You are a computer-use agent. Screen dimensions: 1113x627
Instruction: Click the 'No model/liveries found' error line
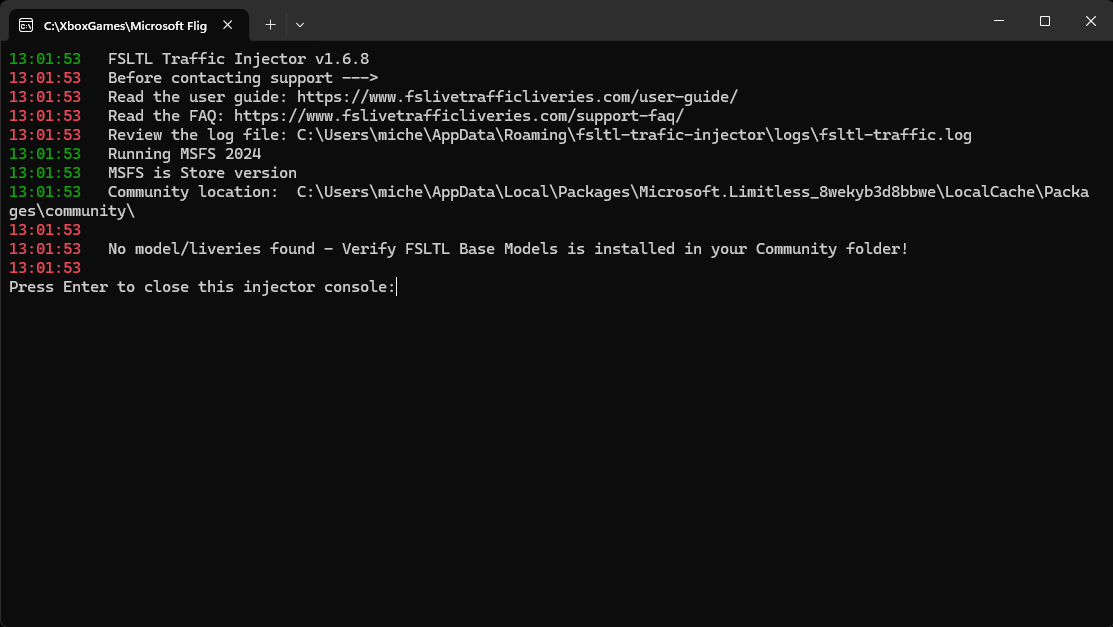[508, 249]
